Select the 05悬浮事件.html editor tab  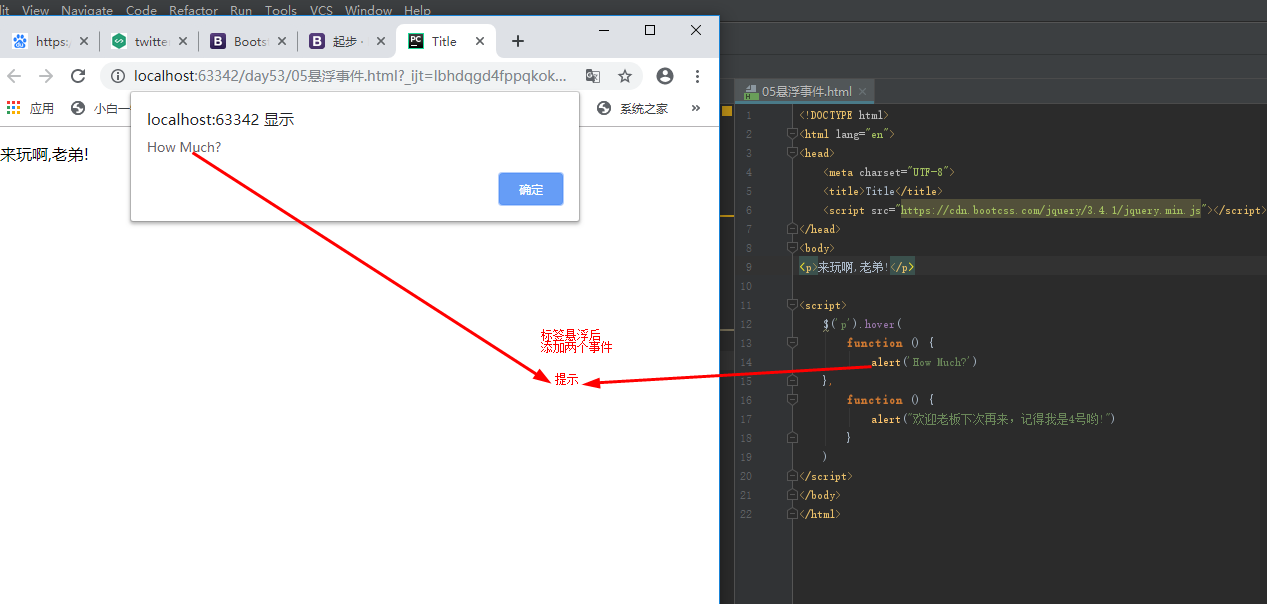pos(805,91)
